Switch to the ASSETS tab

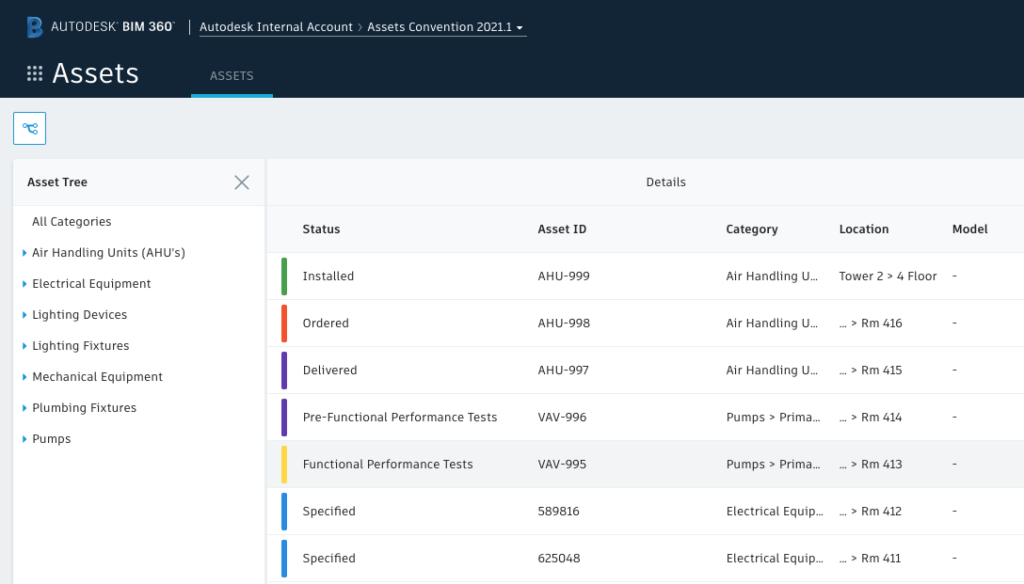(231, 75)
